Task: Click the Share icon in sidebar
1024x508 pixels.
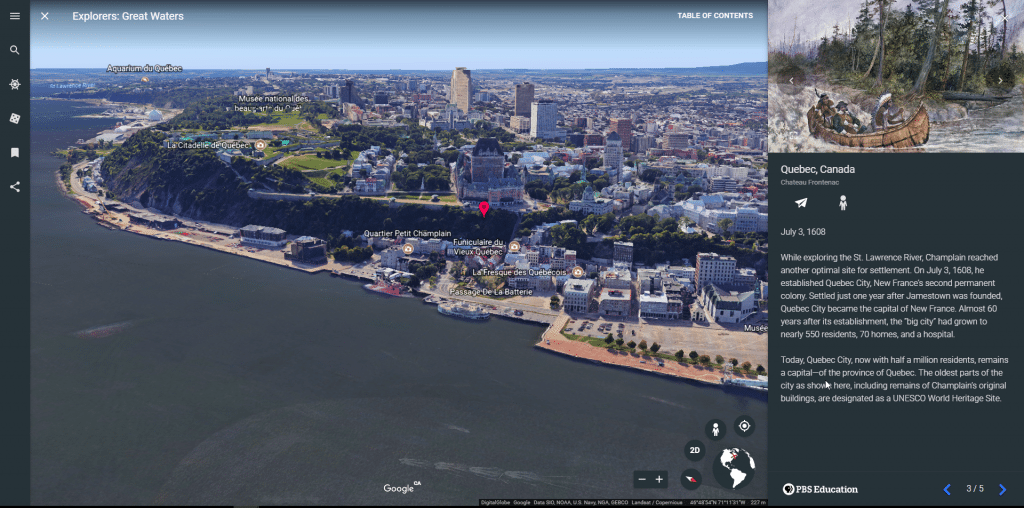Action: tap(14, 186)
